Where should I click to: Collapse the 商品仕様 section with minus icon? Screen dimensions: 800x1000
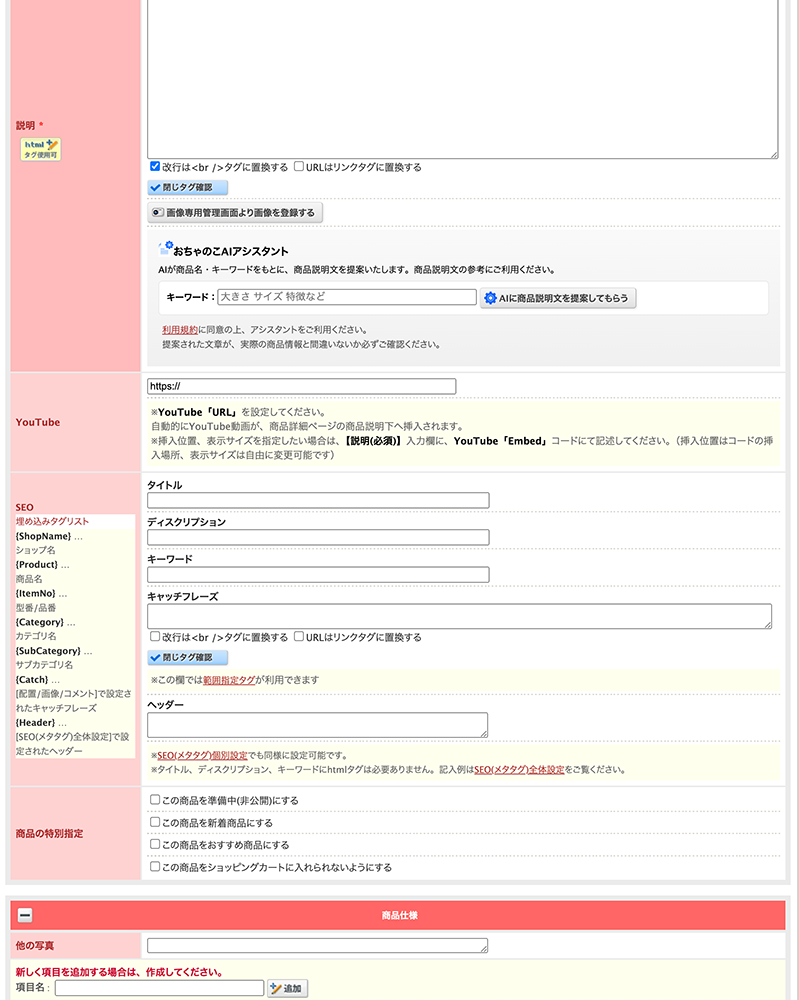tap(25, 915)
